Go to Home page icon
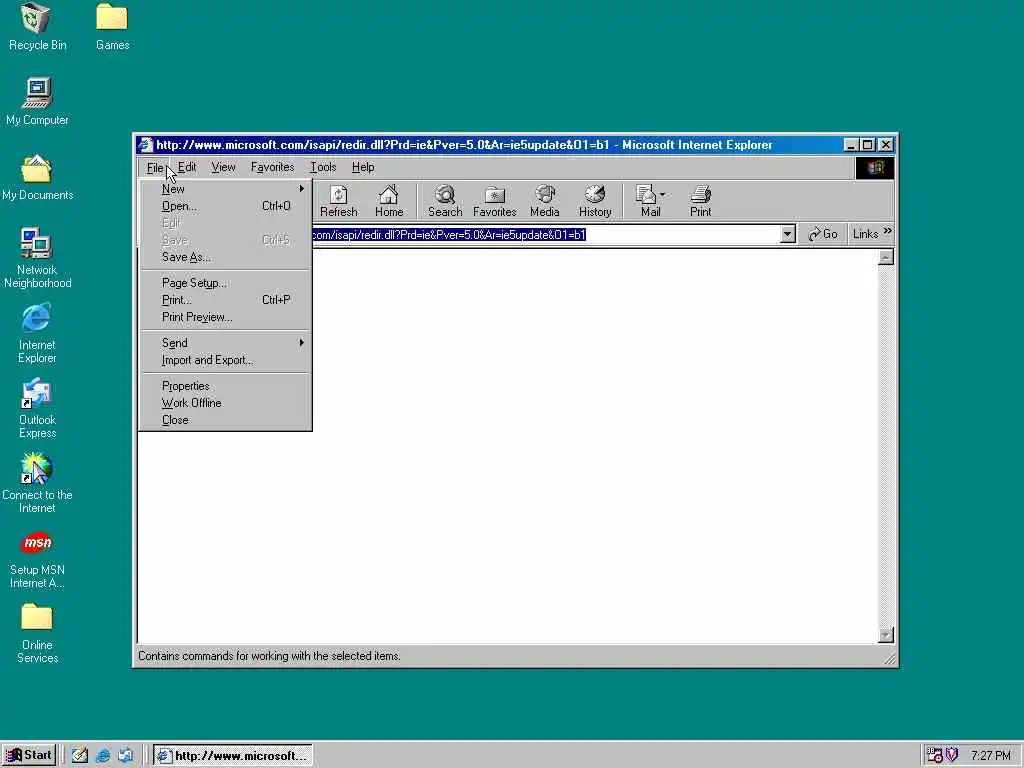This screenshot has width=1024, height=768. click(389, 200)
